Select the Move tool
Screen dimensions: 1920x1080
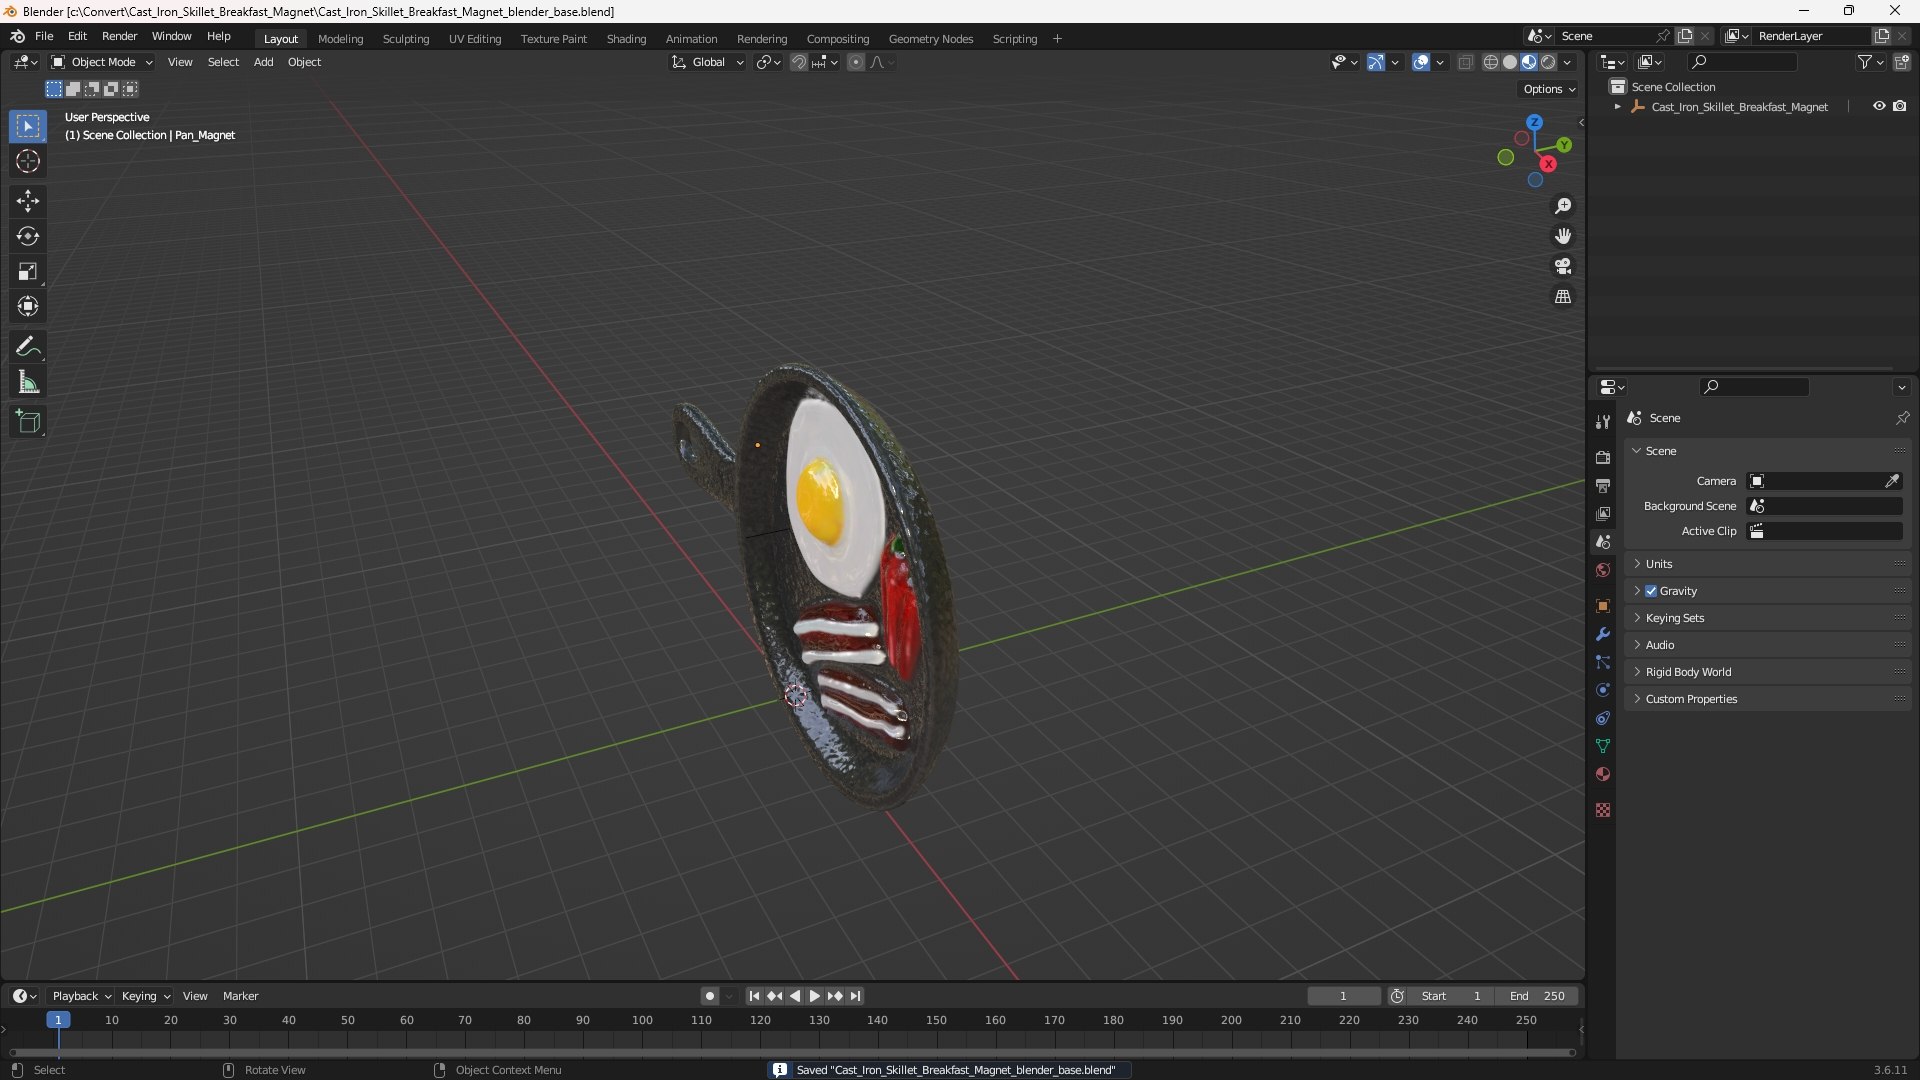click(28, 201)
